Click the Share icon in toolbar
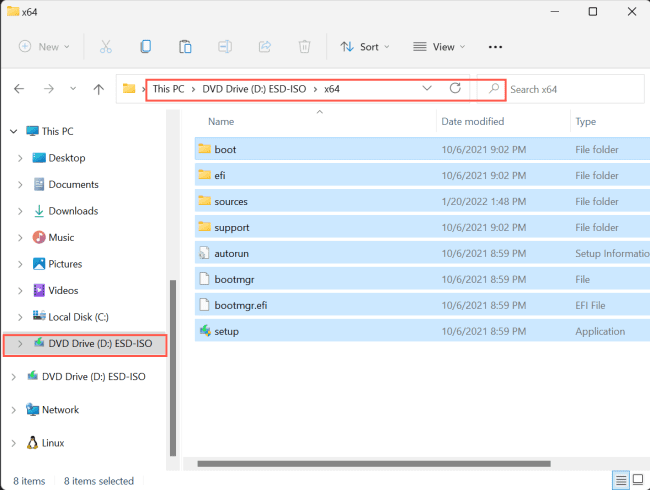Image resolution: width=650 pixels, height=490 pixels. 264,47
